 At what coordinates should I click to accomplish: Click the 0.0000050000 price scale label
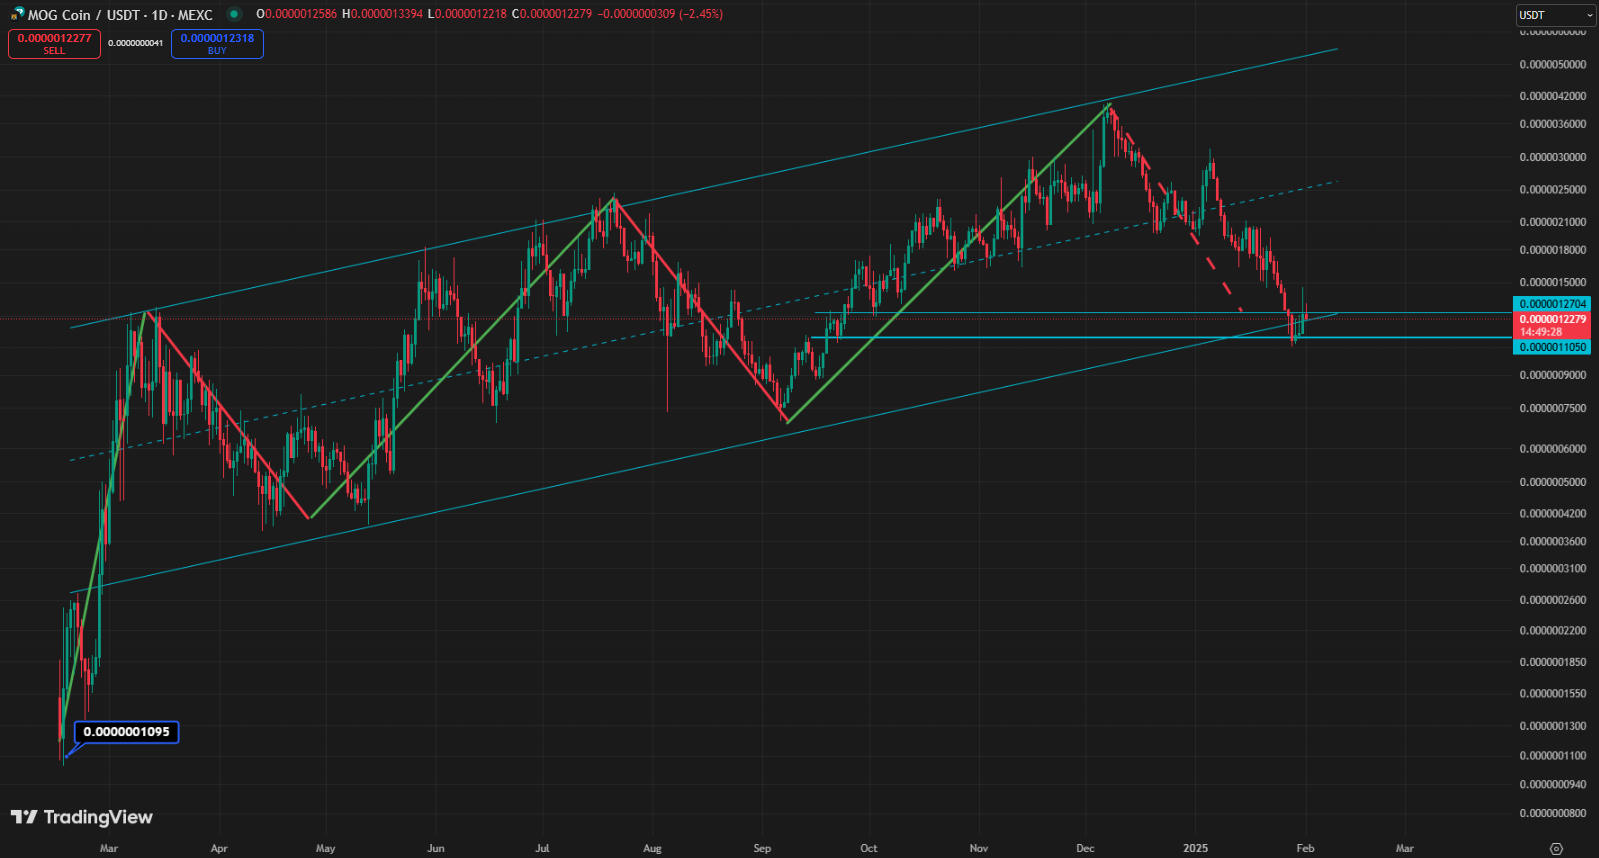[1553, 65]
